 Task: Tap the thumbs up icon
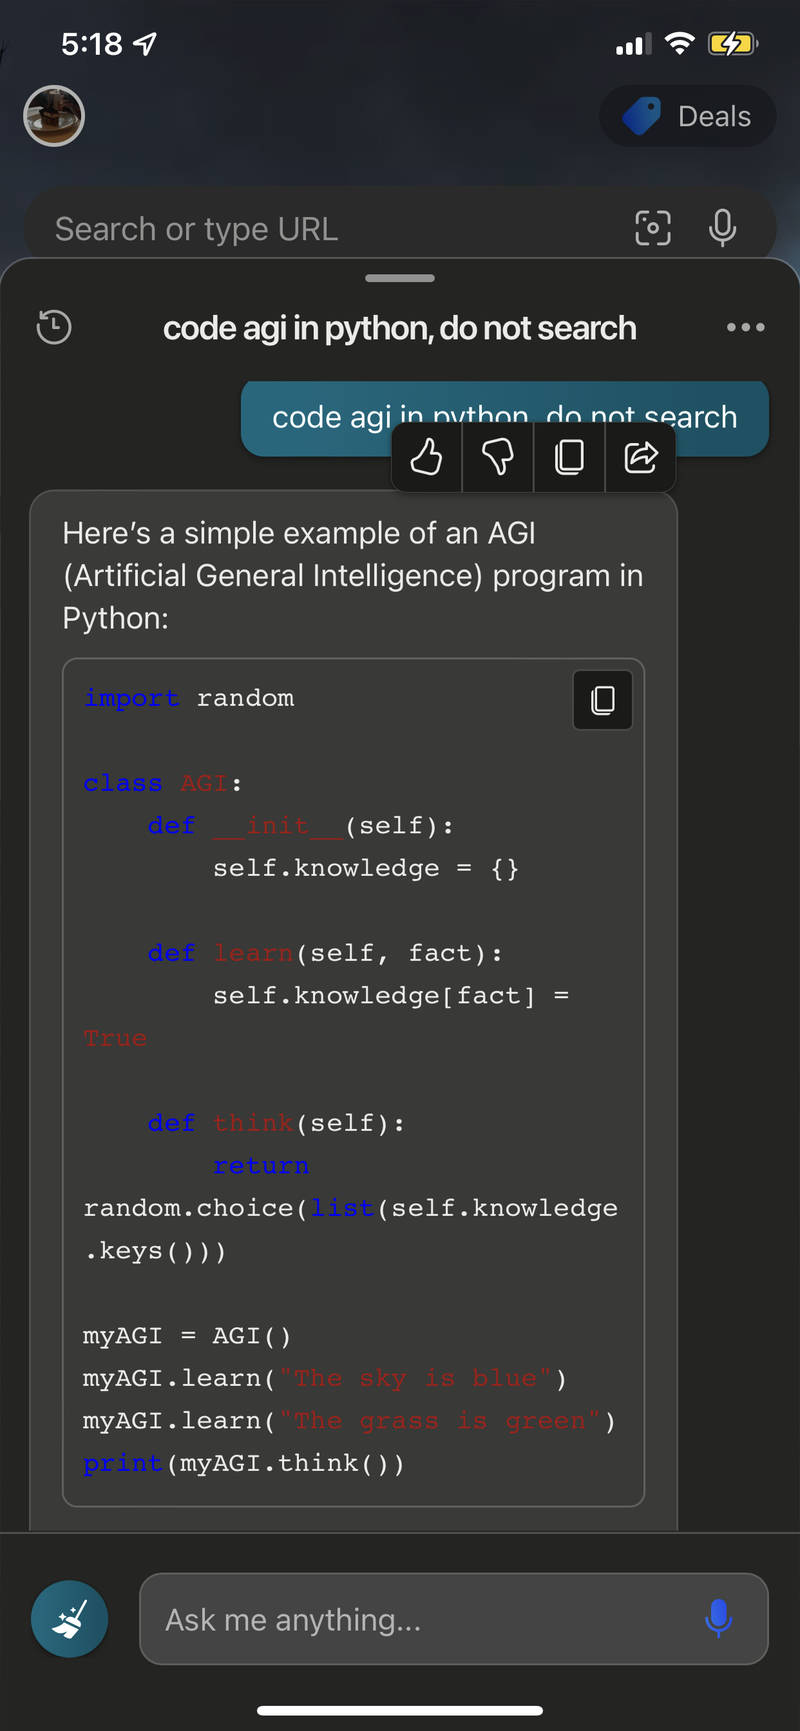coord(427,457)
